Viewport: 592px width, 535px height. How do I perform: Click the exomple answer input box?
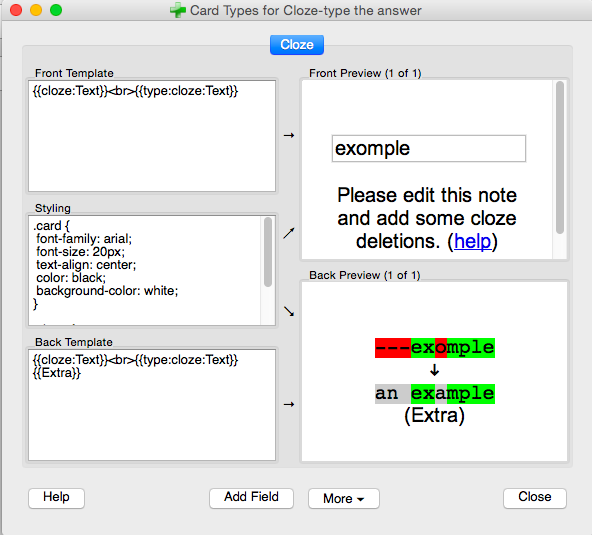pos(429,148)
